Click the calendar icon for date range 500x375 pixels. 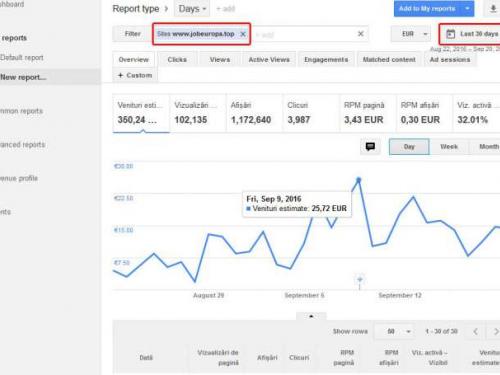(x=450, y=34)
